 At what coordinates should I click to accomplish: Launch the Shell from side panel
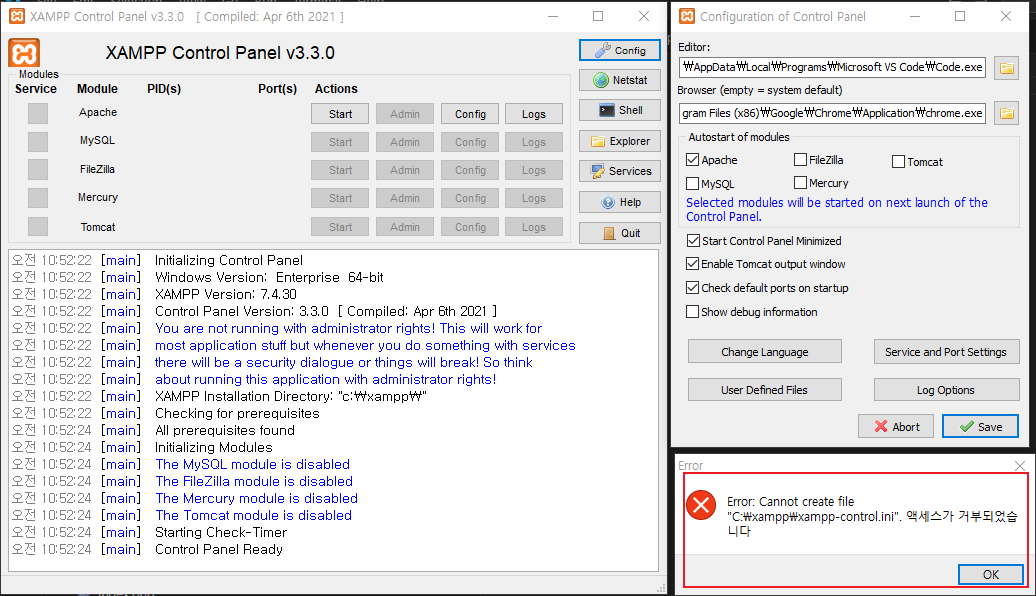point(620,110)
